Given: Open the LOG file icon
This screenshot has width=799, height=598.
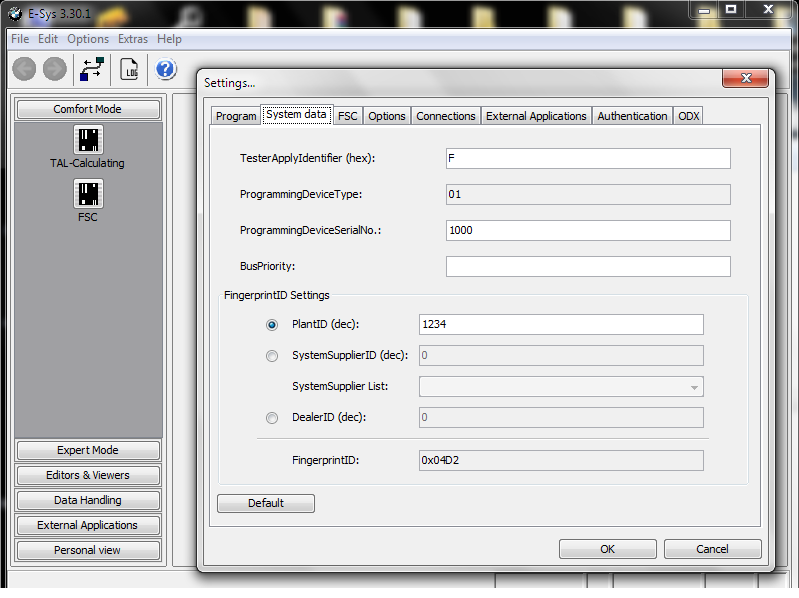Looking at the screenshot, I should (130, 69).
